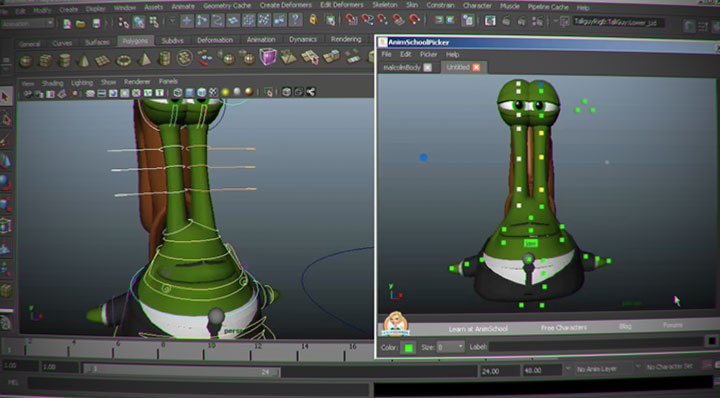Click the lock selection padlock icon
The image size is (720, 398).
pyautogui.click(x=313, y=19)
